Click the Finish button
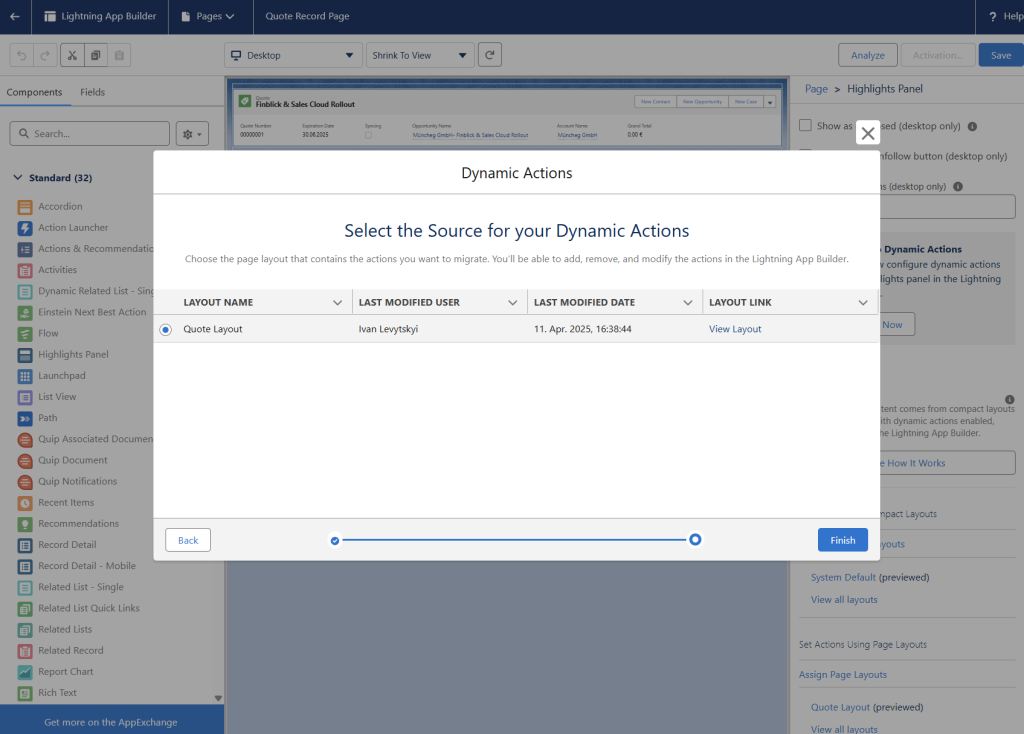The height and width of the screenshot is (734, 1024). point(842,540)
